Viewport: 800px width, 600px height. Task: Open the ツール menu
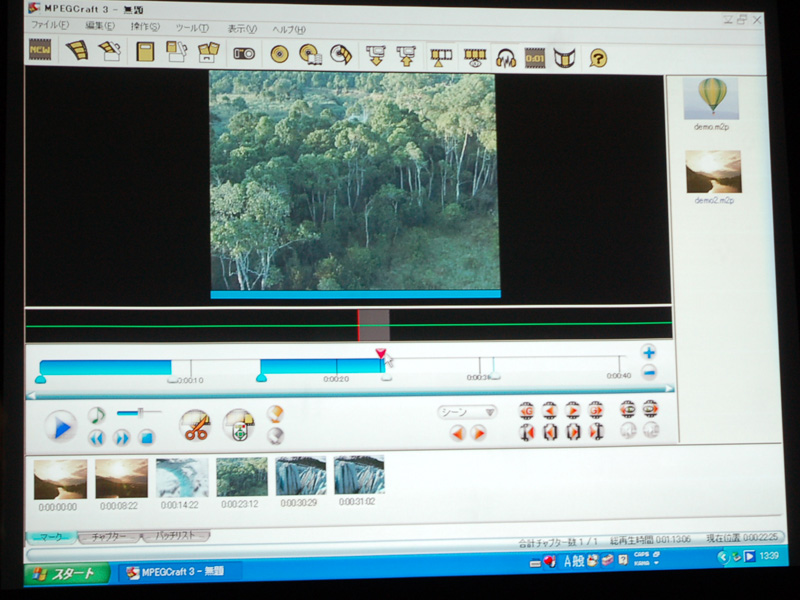192,27
